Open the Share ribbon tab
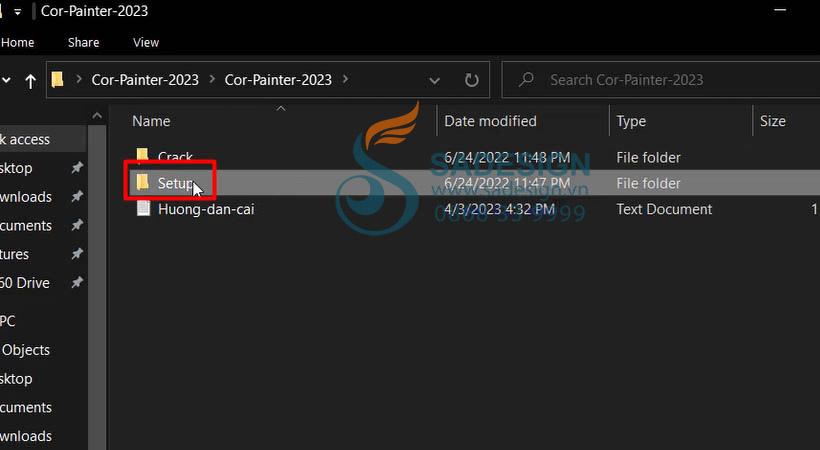820x450 pixels. click(83, 42)
